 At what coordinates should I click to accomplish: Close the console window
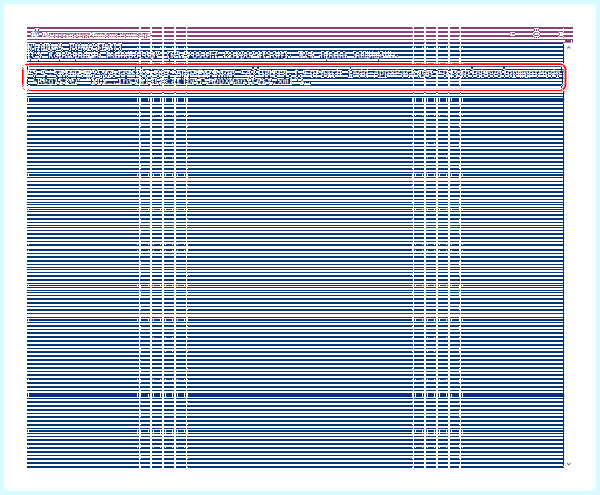click(561, 34)
